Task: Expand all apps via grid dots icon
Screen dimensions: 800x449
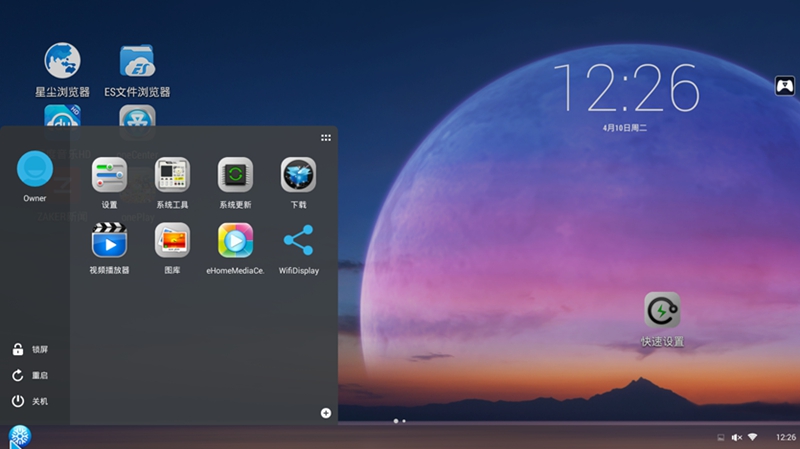Action: [x=326, y=138]
